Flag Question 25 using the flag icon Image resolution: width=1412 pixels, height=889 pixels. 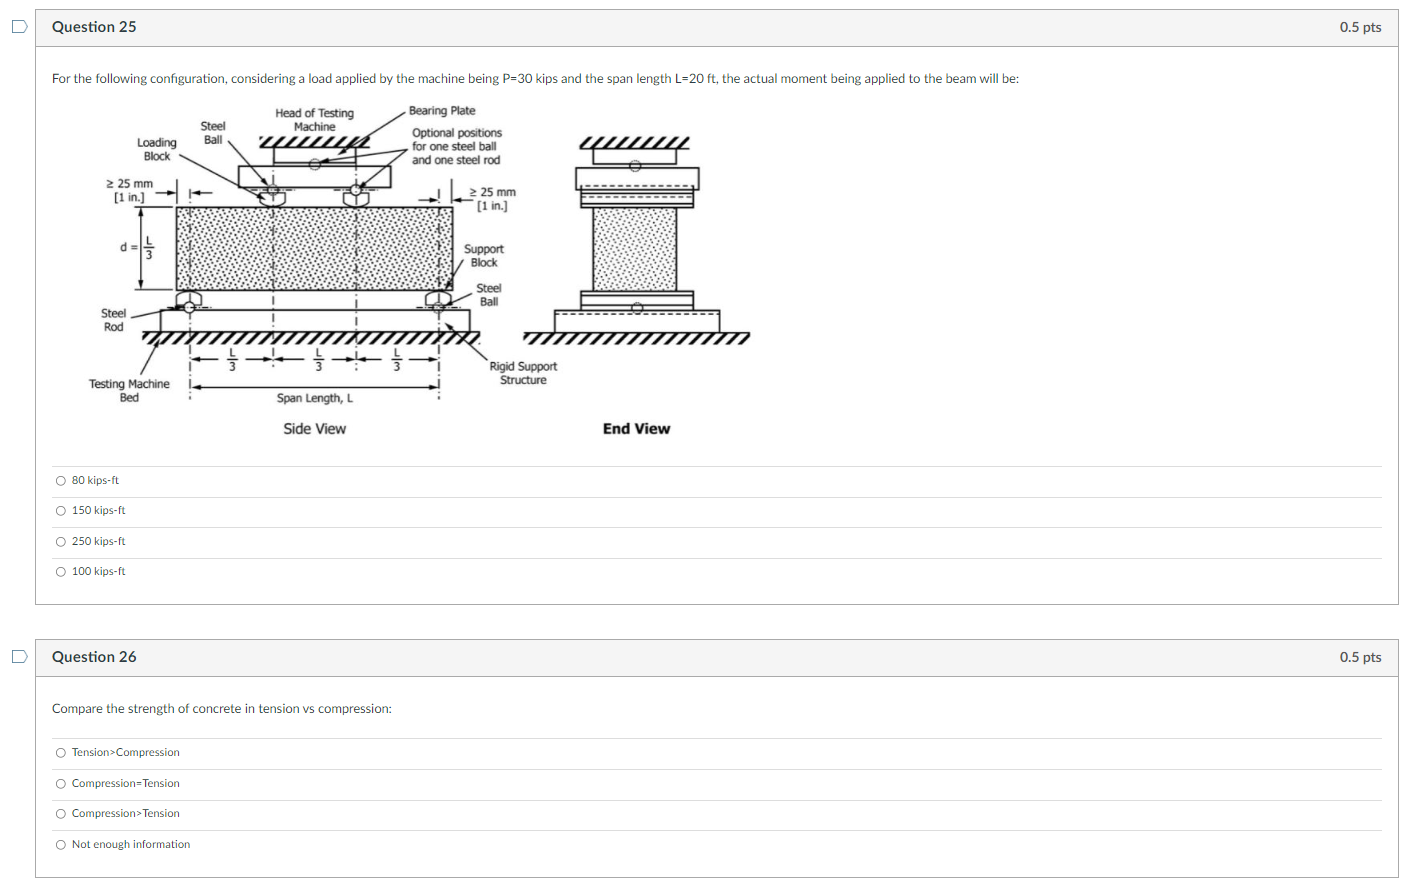pyautogui.click(x=19, y=27)
